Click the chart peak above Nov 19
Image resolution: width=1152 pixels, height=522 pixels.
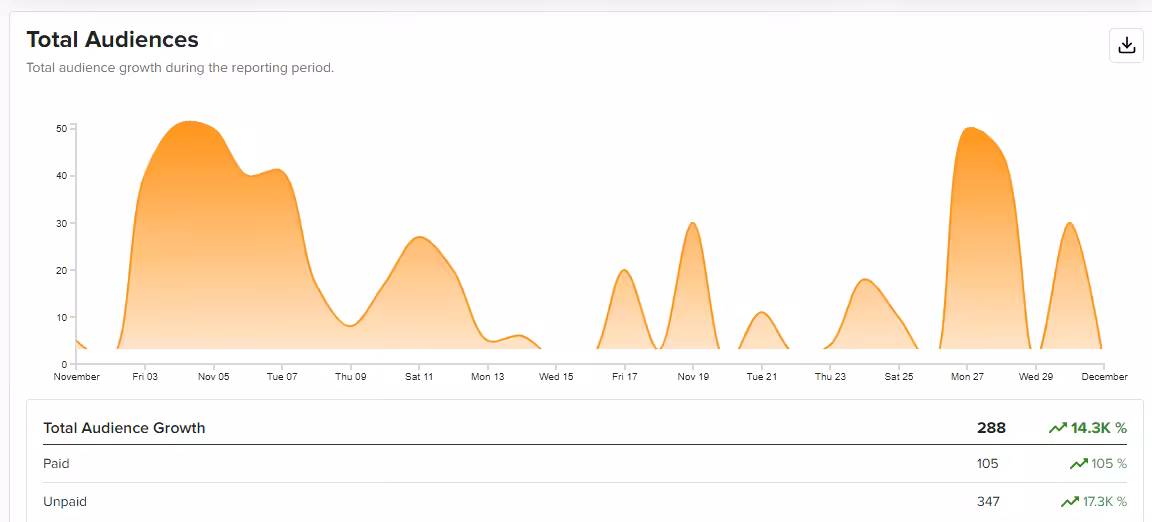[692, 224]
